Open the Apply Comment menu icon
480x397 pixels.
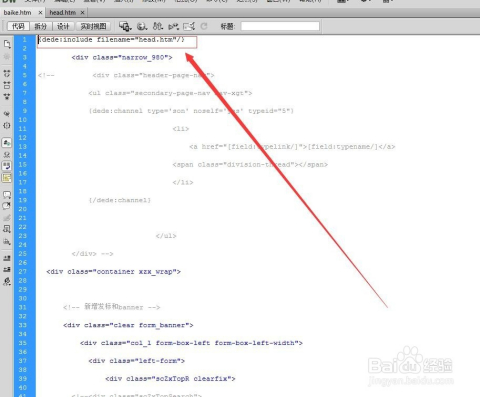point(7,195)
